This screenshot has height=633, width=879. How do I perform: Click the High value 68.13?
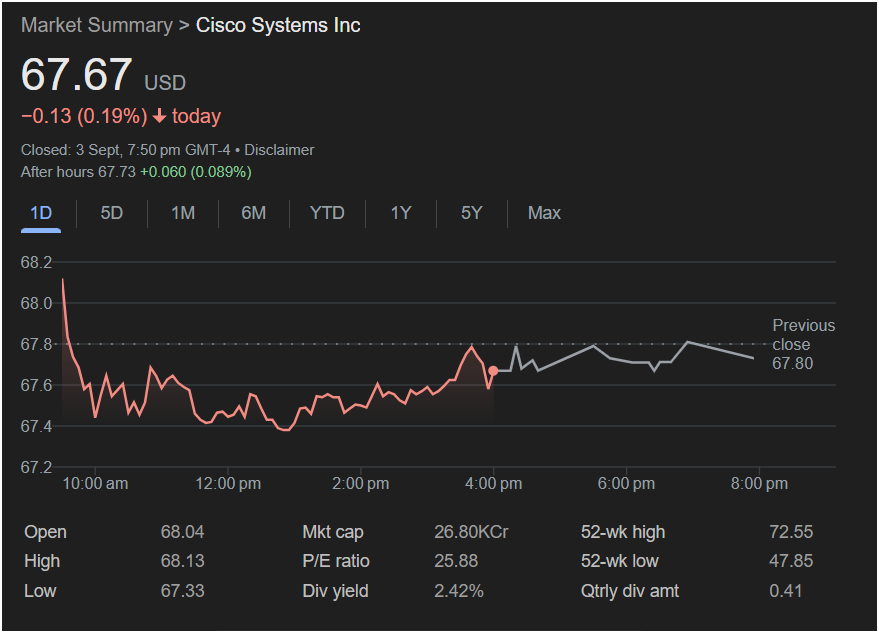(x=183, y=561)
